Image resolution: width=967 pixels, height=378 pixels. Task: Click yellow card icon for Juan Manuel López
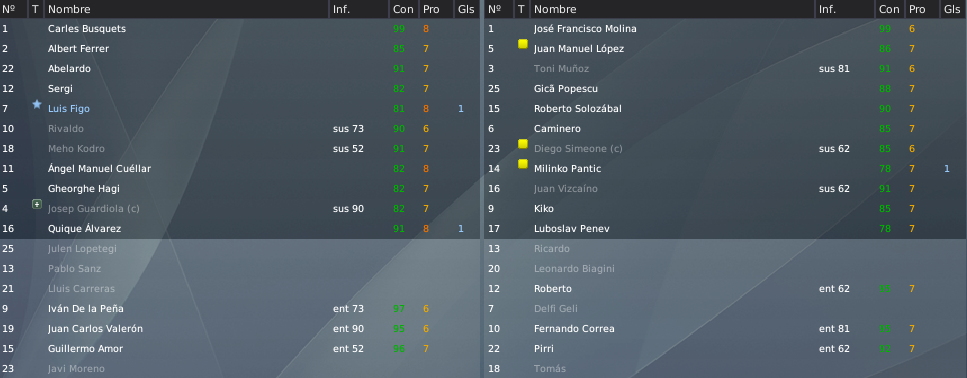point(523,44)
